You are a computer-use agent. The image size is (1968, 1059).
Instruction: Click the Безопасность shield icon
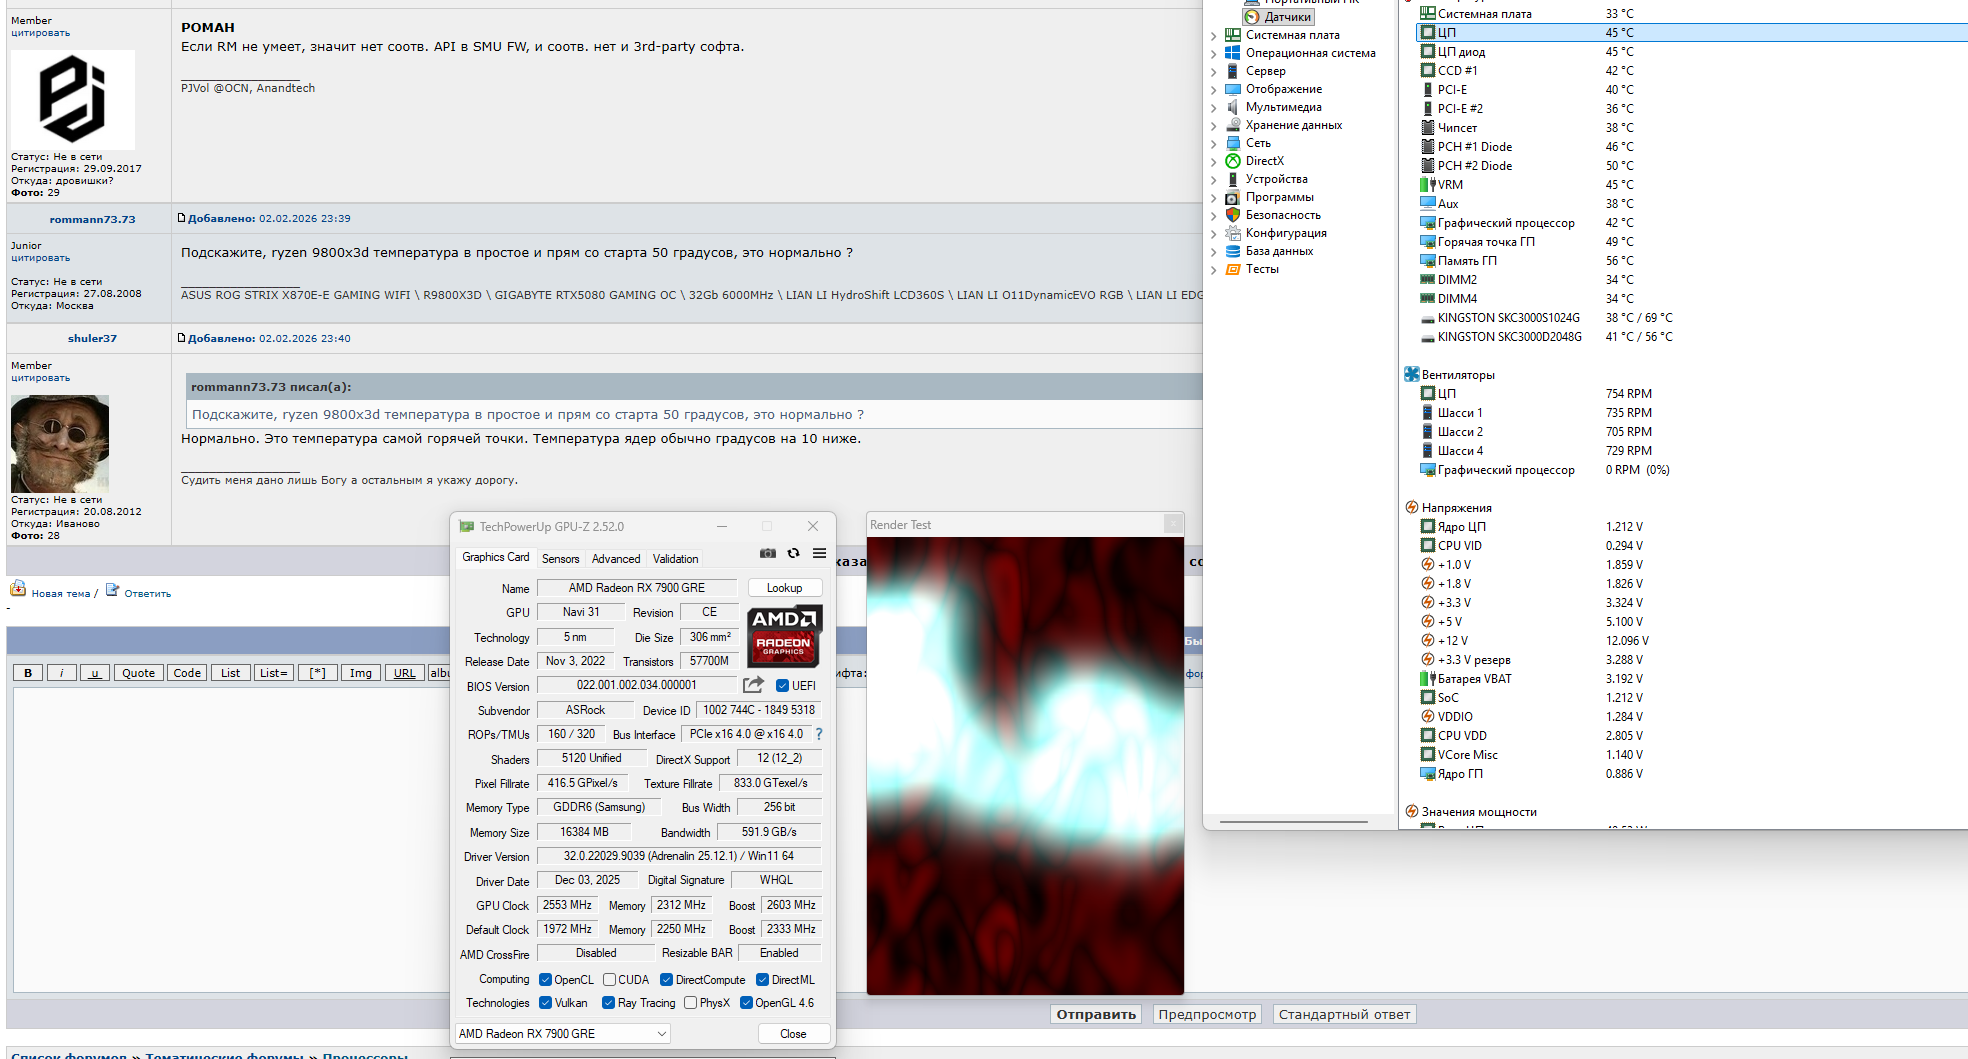[1233, 215]
